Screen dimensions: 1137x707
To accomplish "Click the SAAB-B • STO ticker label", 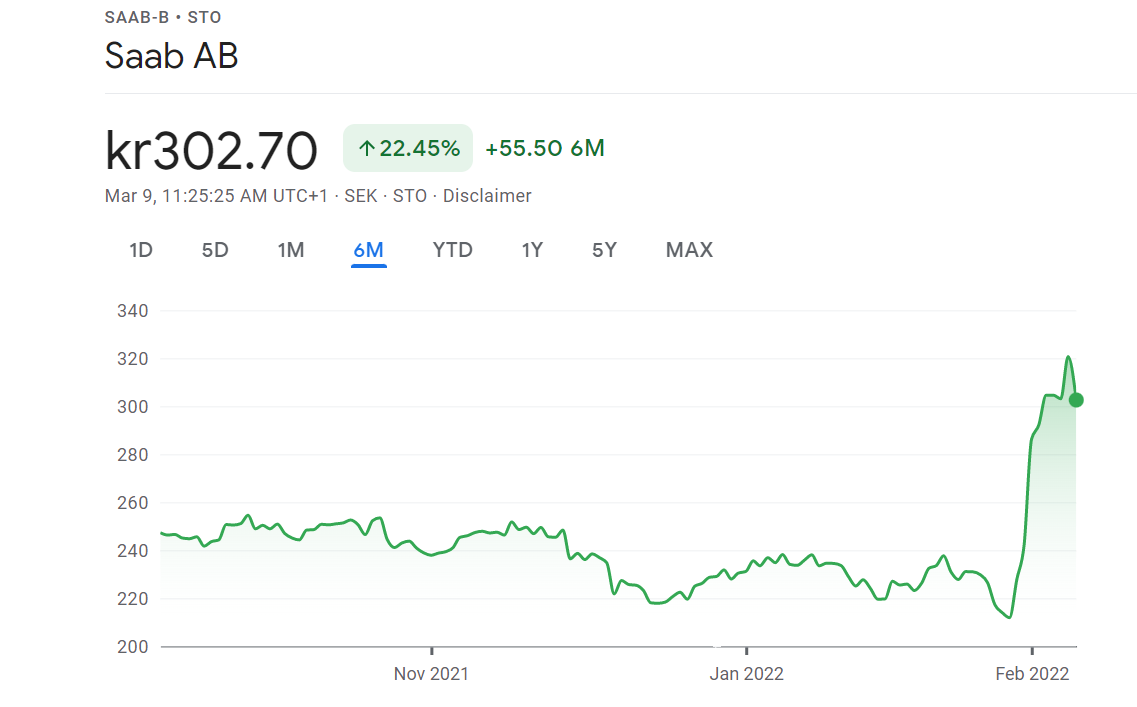I will tap(163, 17).
